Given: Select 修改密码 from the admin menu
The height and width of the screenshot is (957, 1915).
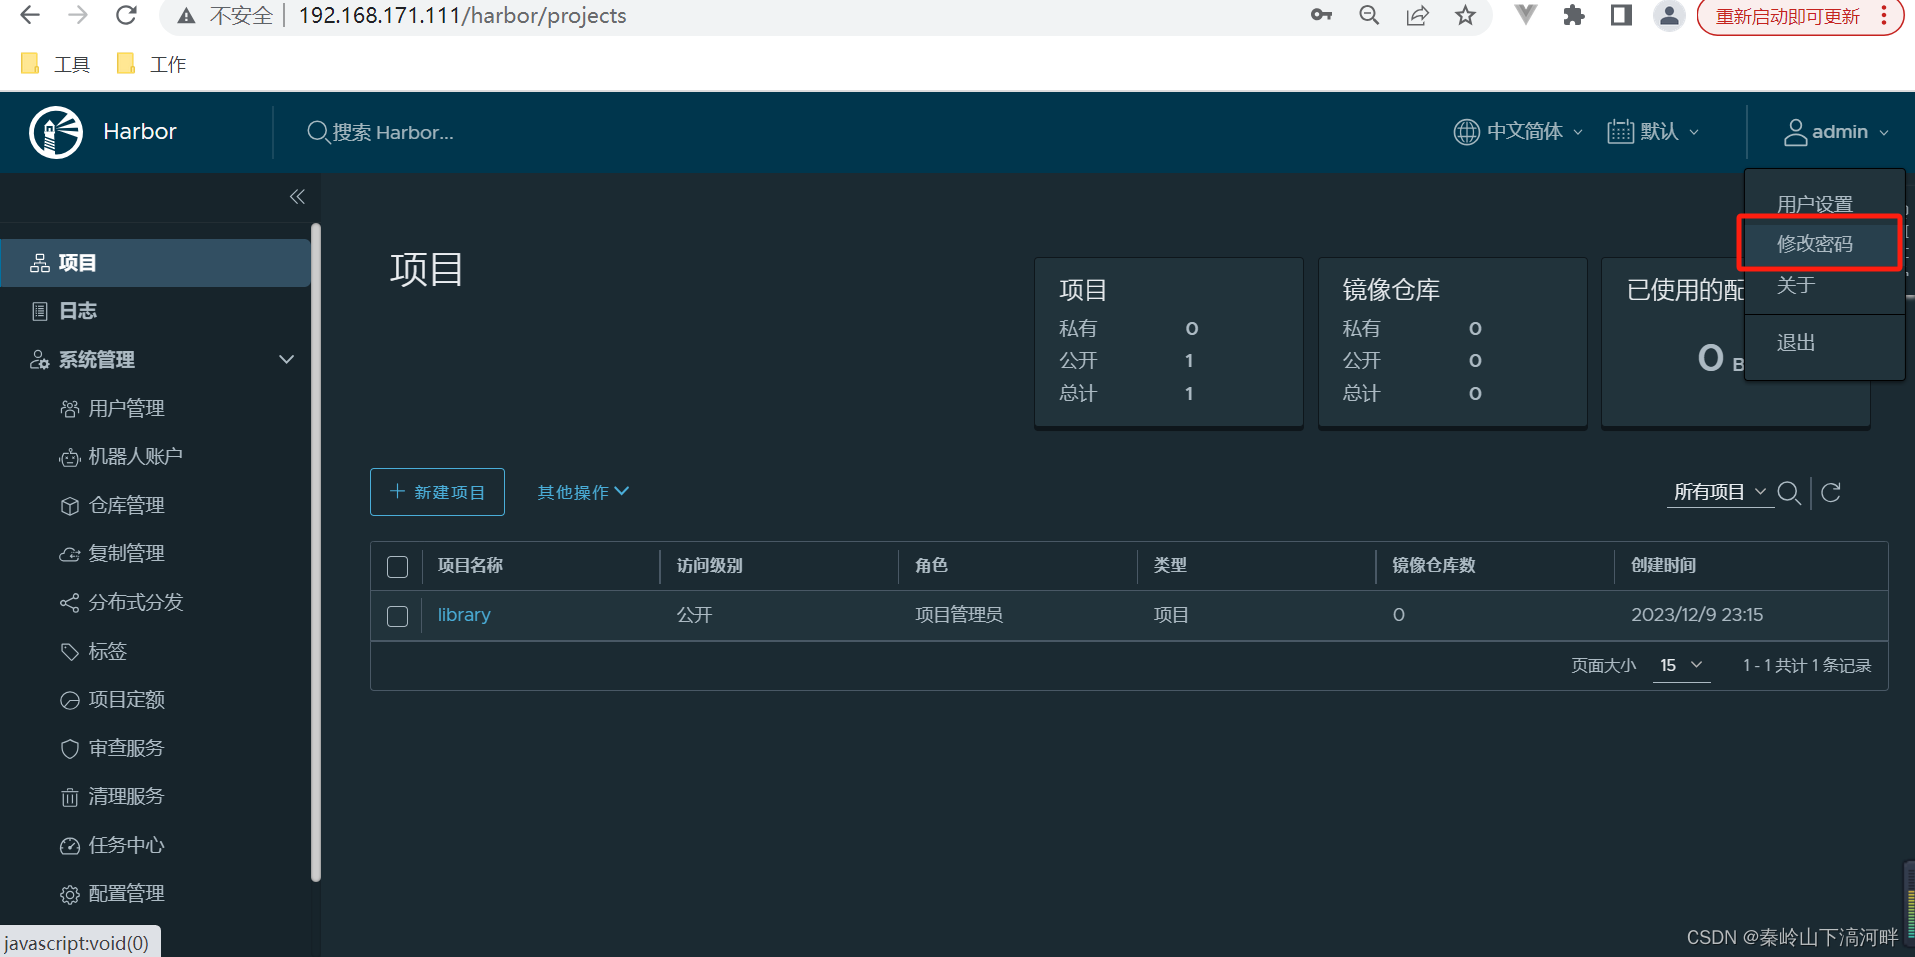Looking at the screenshot, I should click(x=1815, y=243).
